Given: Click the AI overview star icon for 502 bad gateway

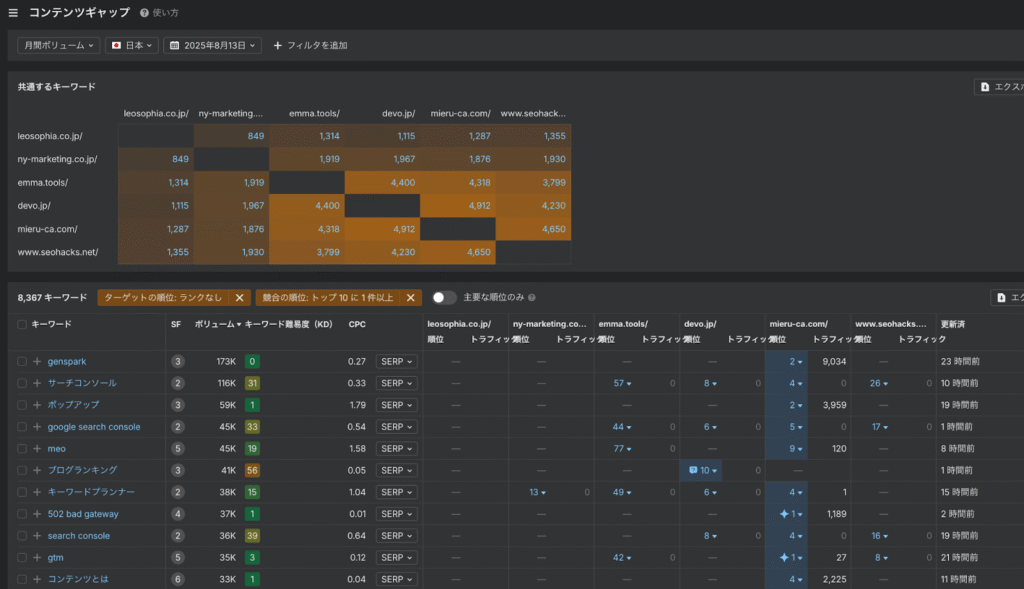Looking at the screenshot, I should pyautogui.click(x=784, y=514).
